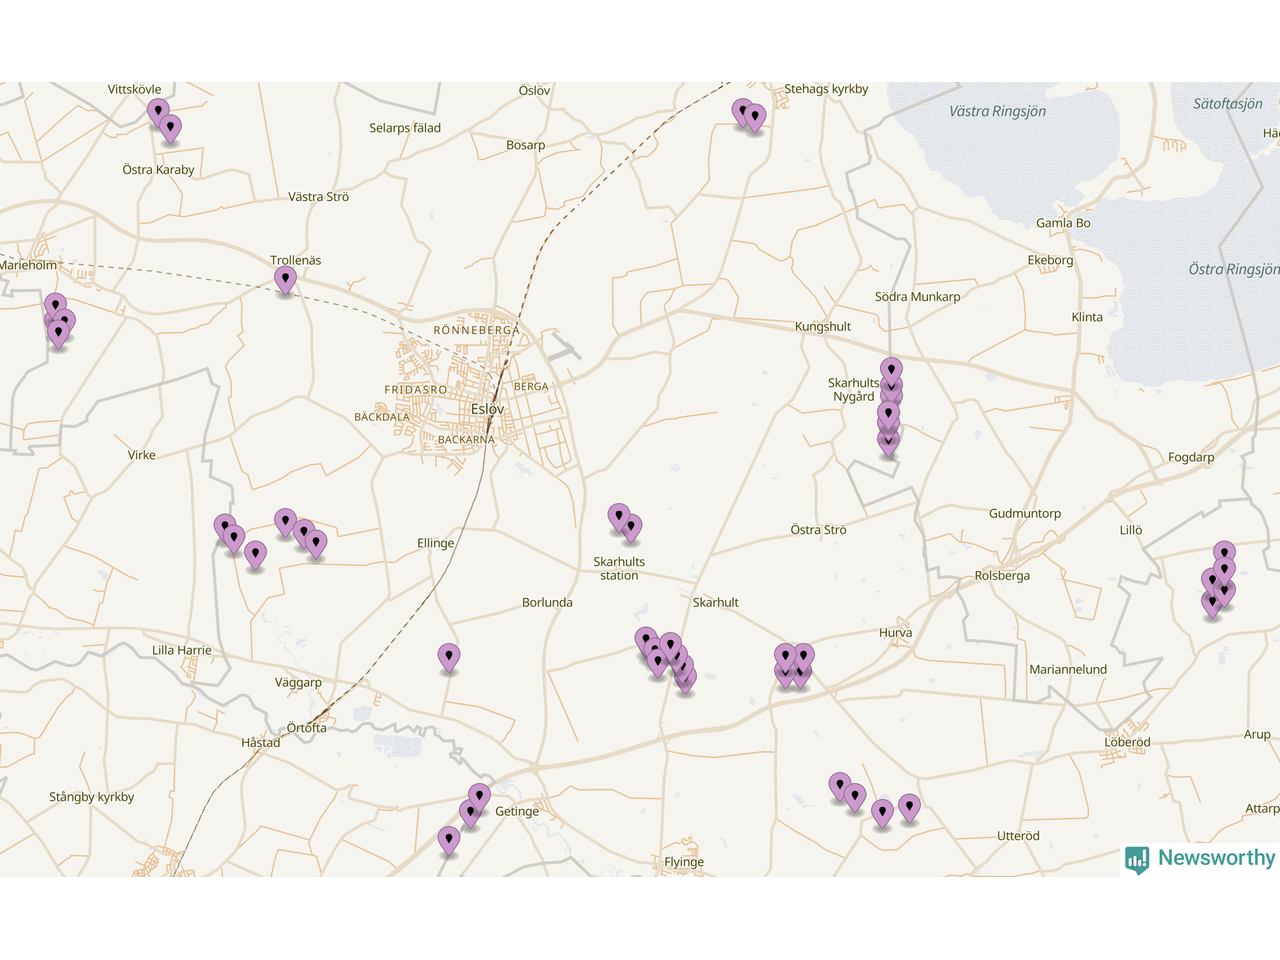Click the Rolsberga place label
The height and width of the screenshot is (960, 1280).
pyautogui.click(x=1002, y=575)
